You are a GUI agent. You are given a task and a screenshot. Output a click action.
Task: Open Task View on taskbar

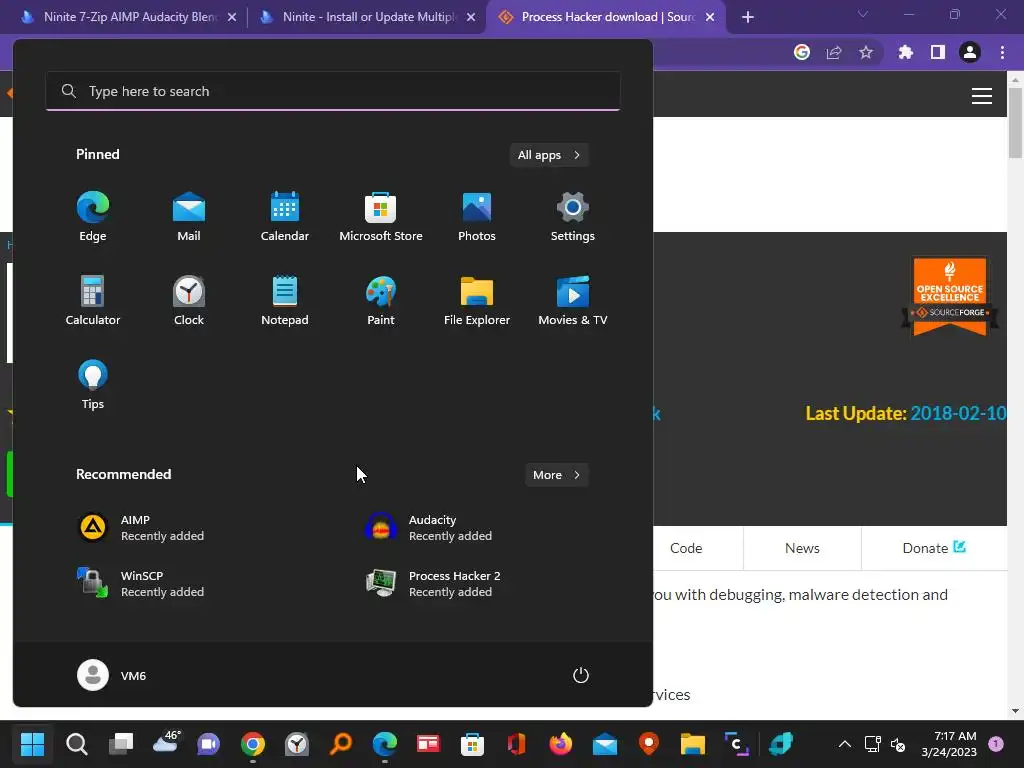click(121, 743)
